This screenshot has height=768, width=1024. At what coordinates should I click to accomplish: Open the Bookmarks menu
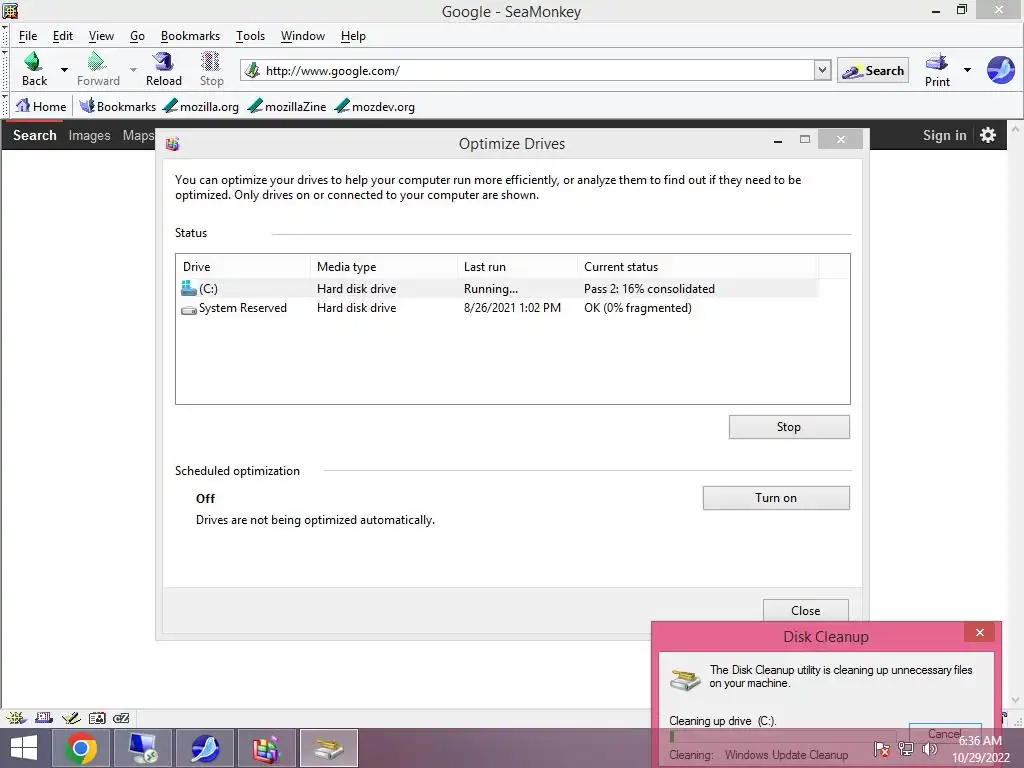click(x=190, y=36)
